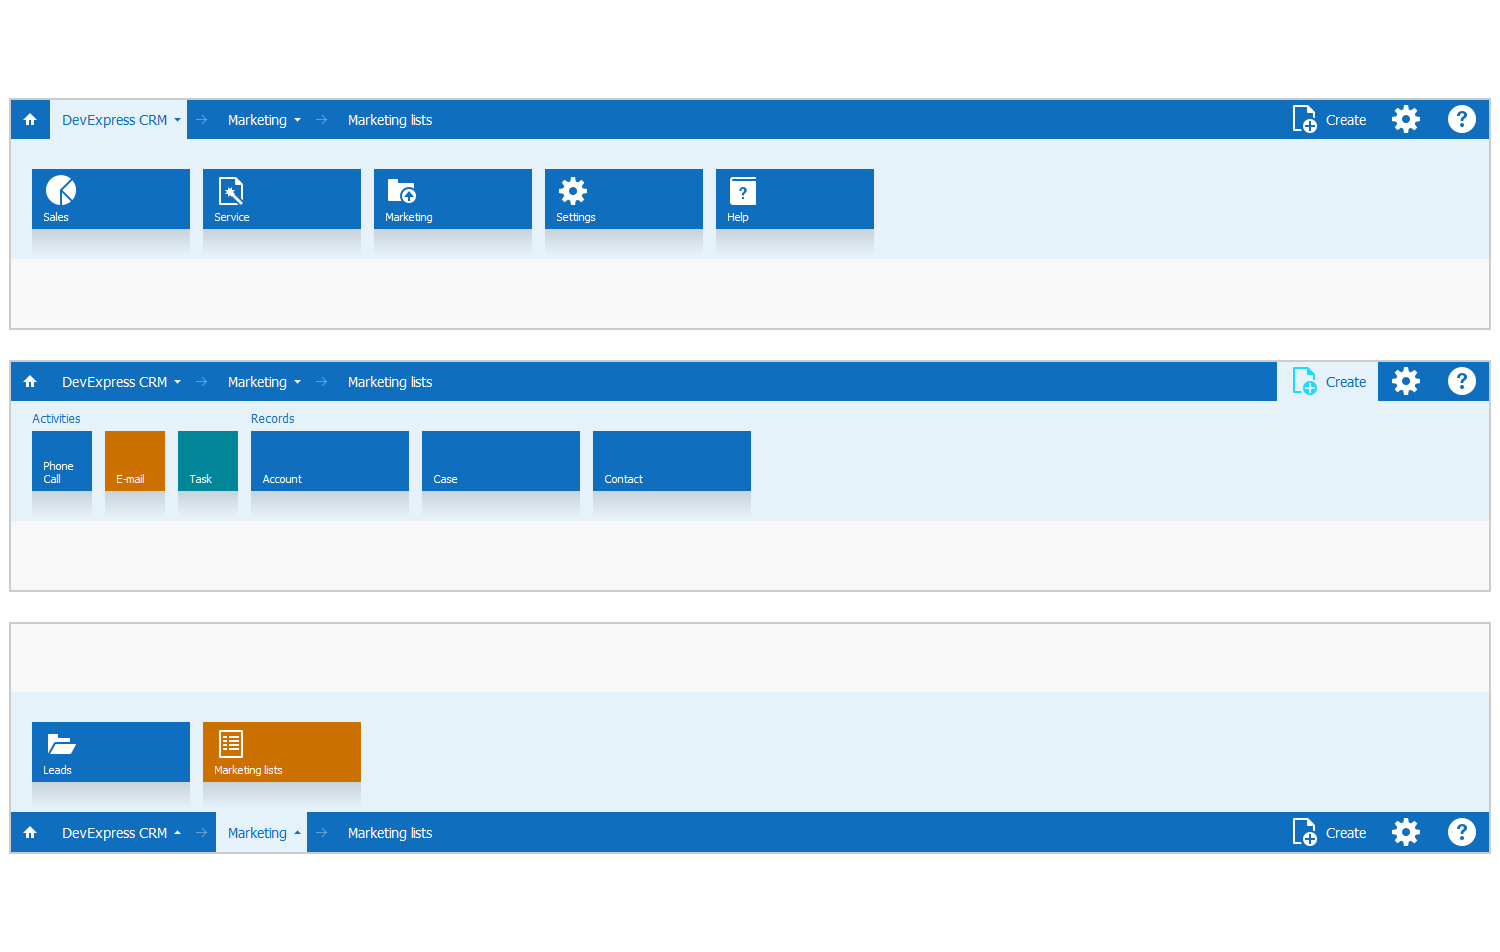
Task: Create a new Phone Call activity
Action: pyautogui.click(x=61, y=460)
